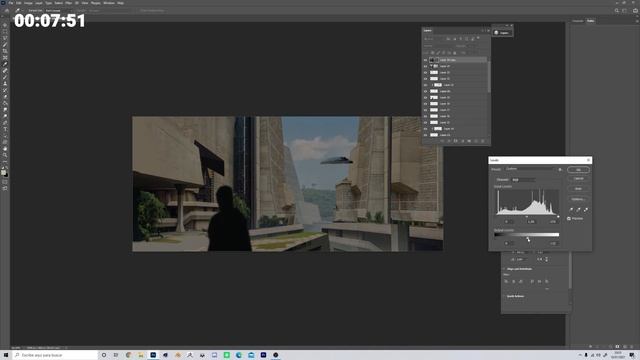
Task: Create new adjustment layer from Layers footer
Action: [462, 141]
